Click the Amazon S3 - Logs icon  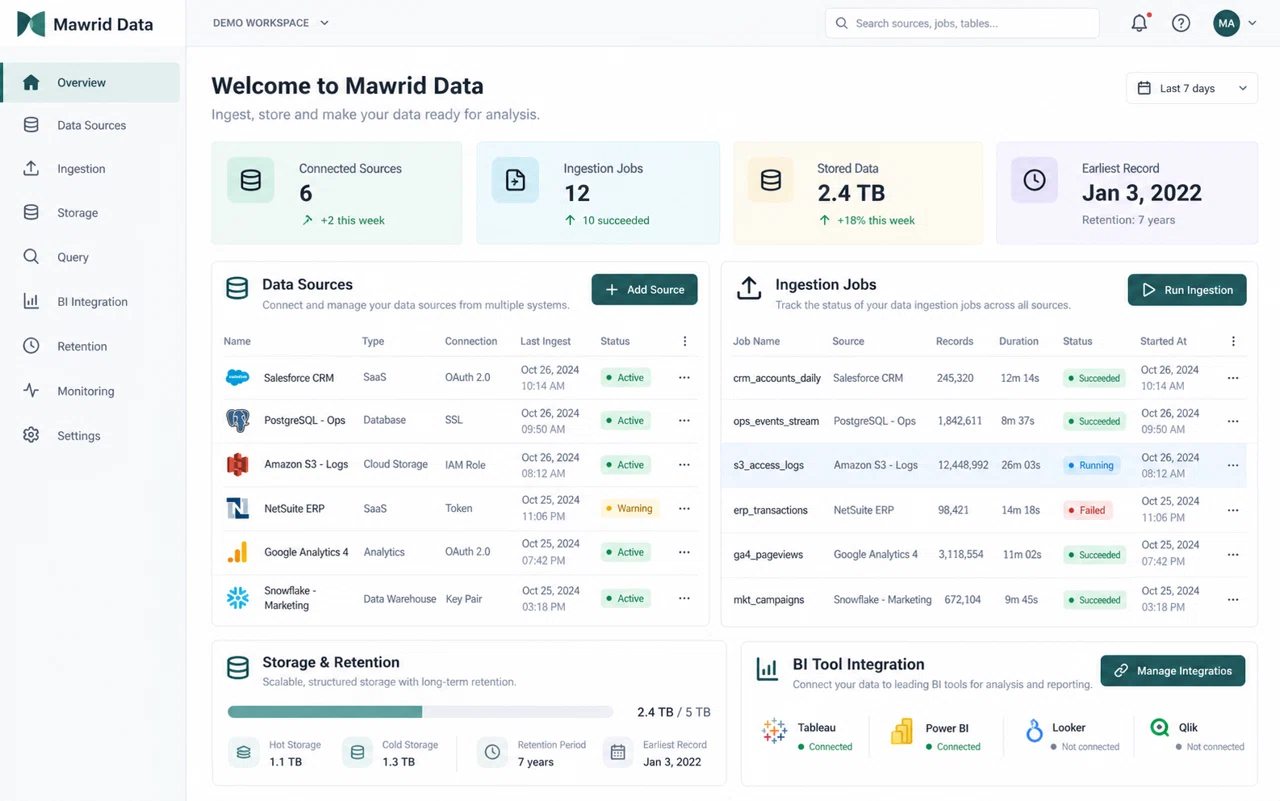pos(237,464)
